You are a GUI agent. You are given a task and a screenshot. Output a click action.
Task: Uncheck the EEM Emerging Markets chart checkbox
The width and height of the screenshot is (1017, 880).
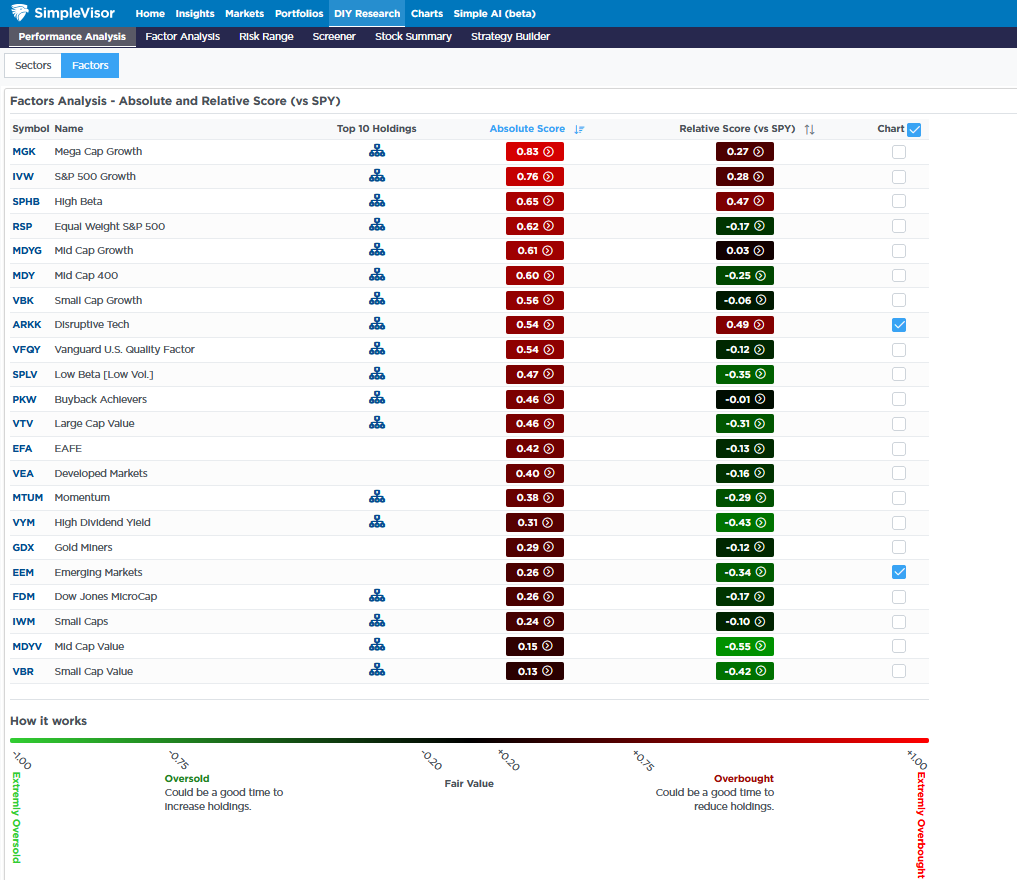[899, 572]
